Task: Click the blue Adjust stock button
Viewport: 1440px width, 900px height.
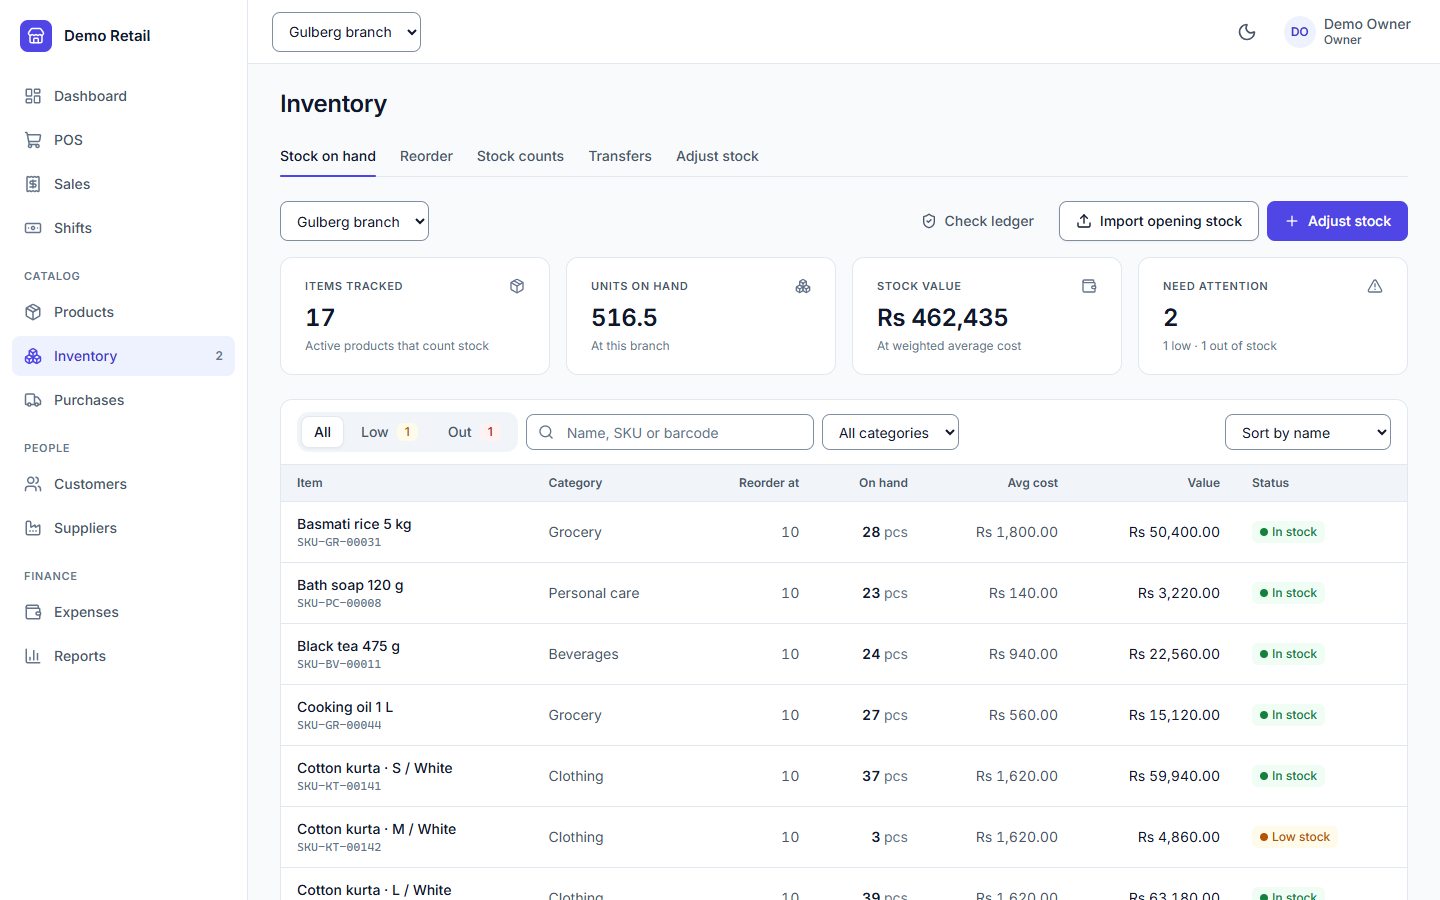Action: [1337, 221]
